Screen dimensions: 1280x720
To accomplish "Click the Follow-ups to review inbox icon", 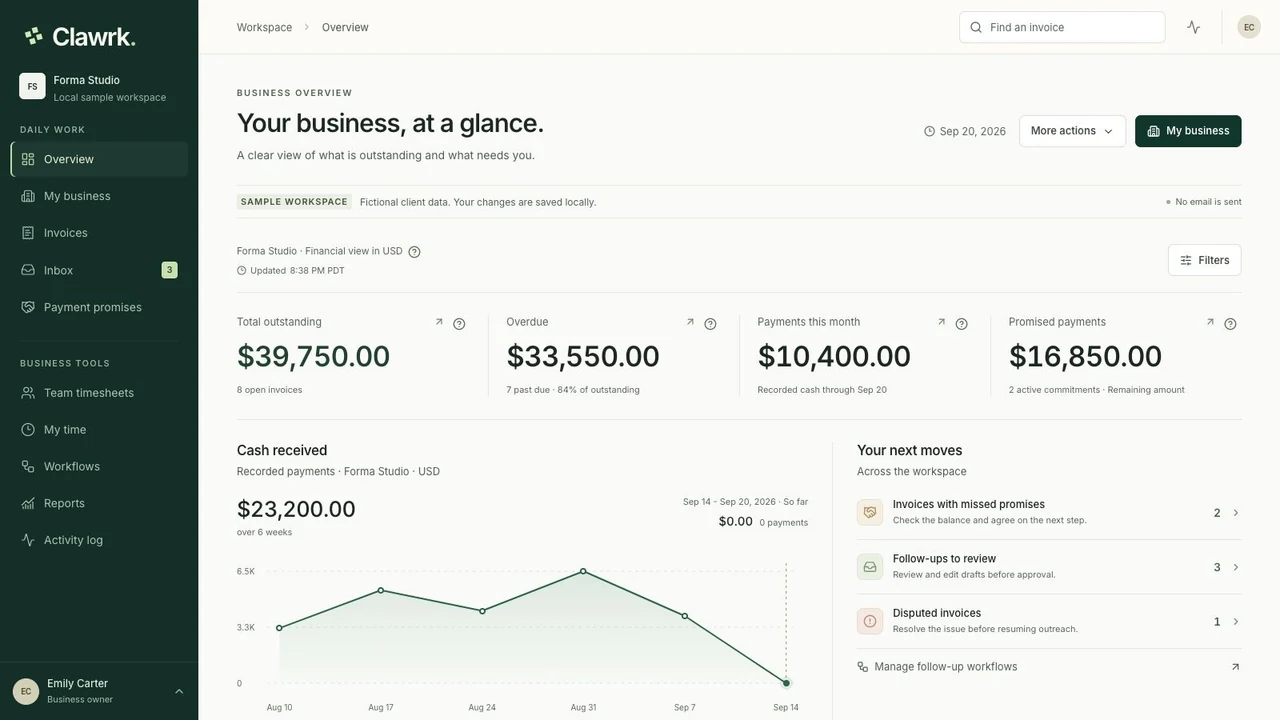I will 870,567.
